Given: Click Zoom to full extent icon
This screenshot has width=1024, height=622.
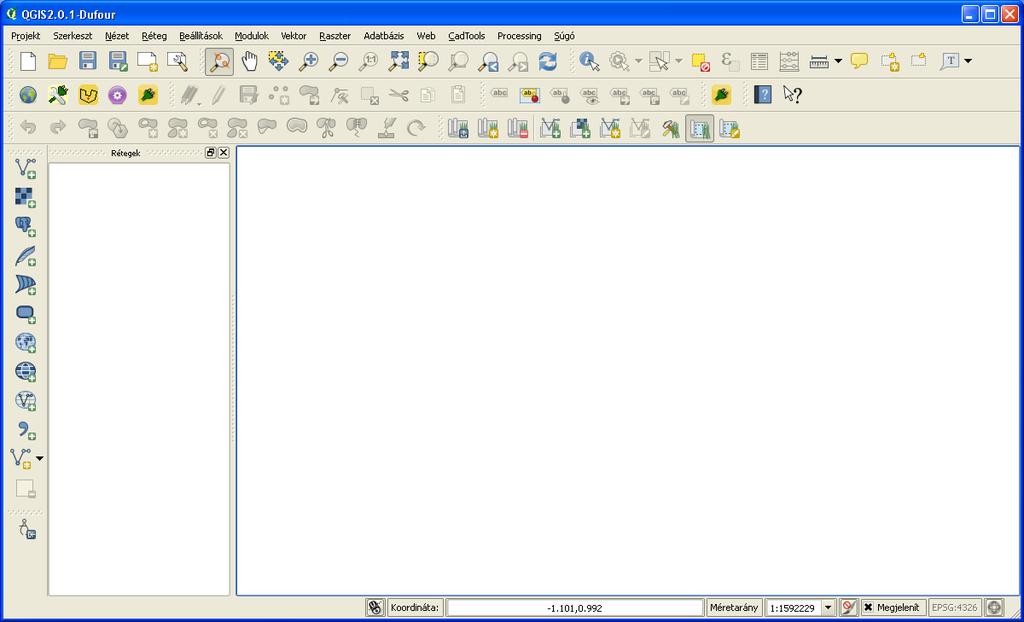Looking at the screenshot, I should pyautogui.click(x=398, y=61).
